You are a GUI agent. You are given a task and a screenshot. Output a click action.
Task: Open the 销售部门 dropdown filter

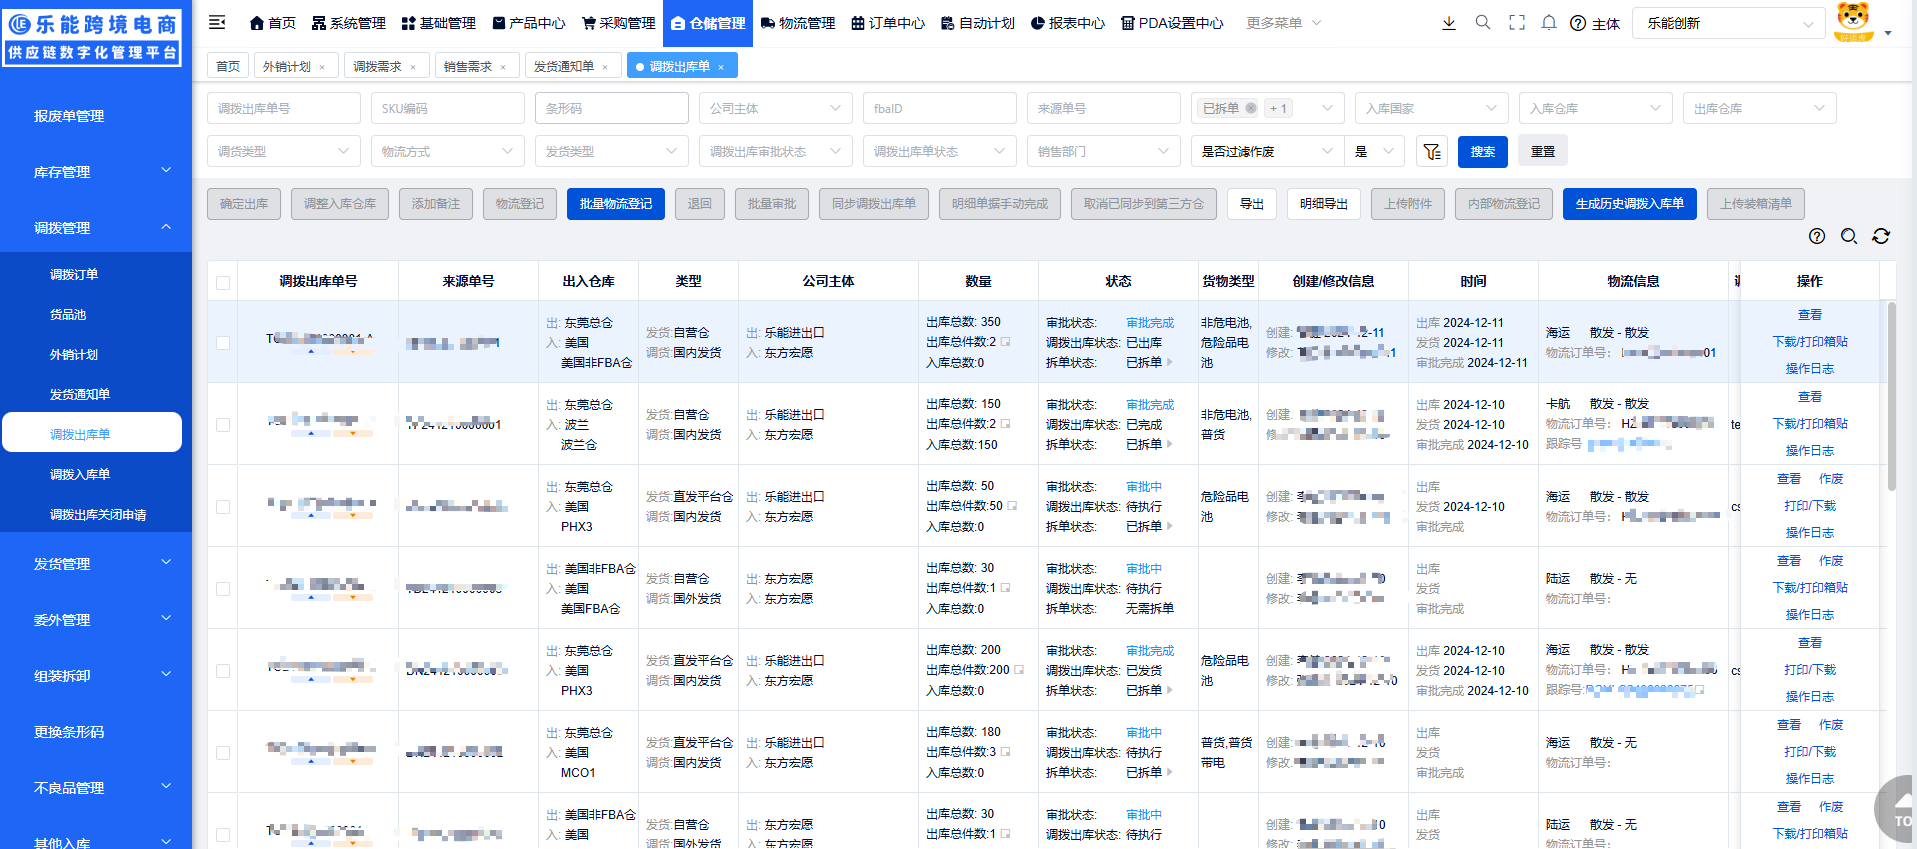coord(1103,151)
